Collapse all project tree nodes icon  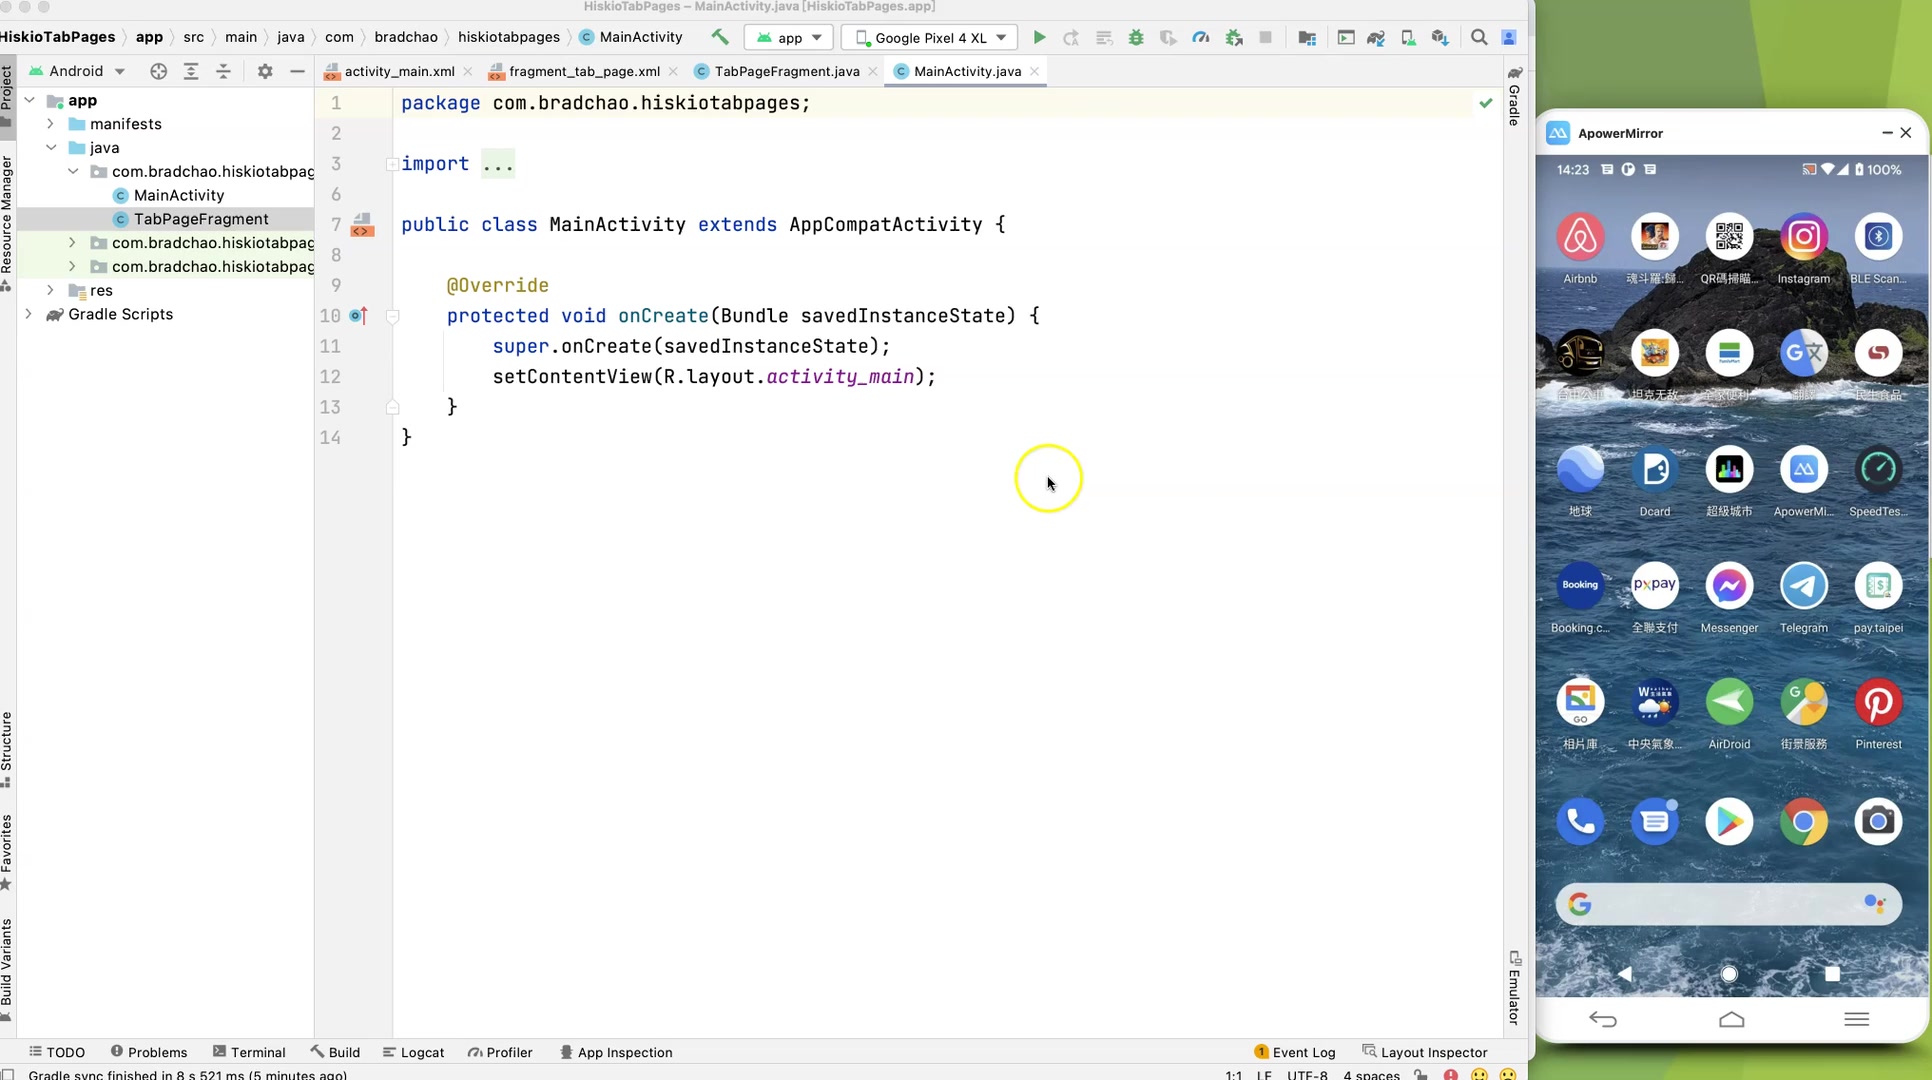(x=223, y=71)
